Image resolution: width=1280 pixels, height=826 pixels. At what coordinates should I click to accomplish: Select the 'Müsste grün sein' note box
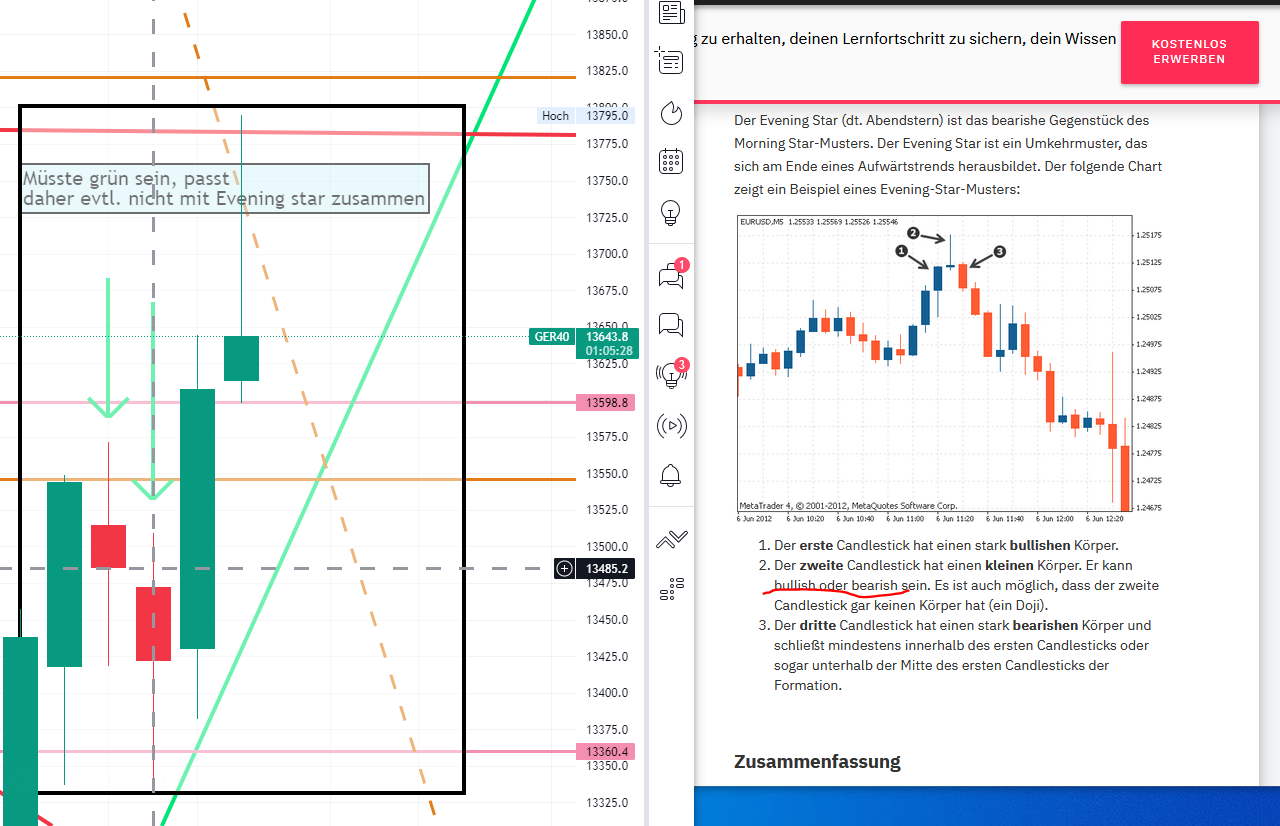click(224, 188)
